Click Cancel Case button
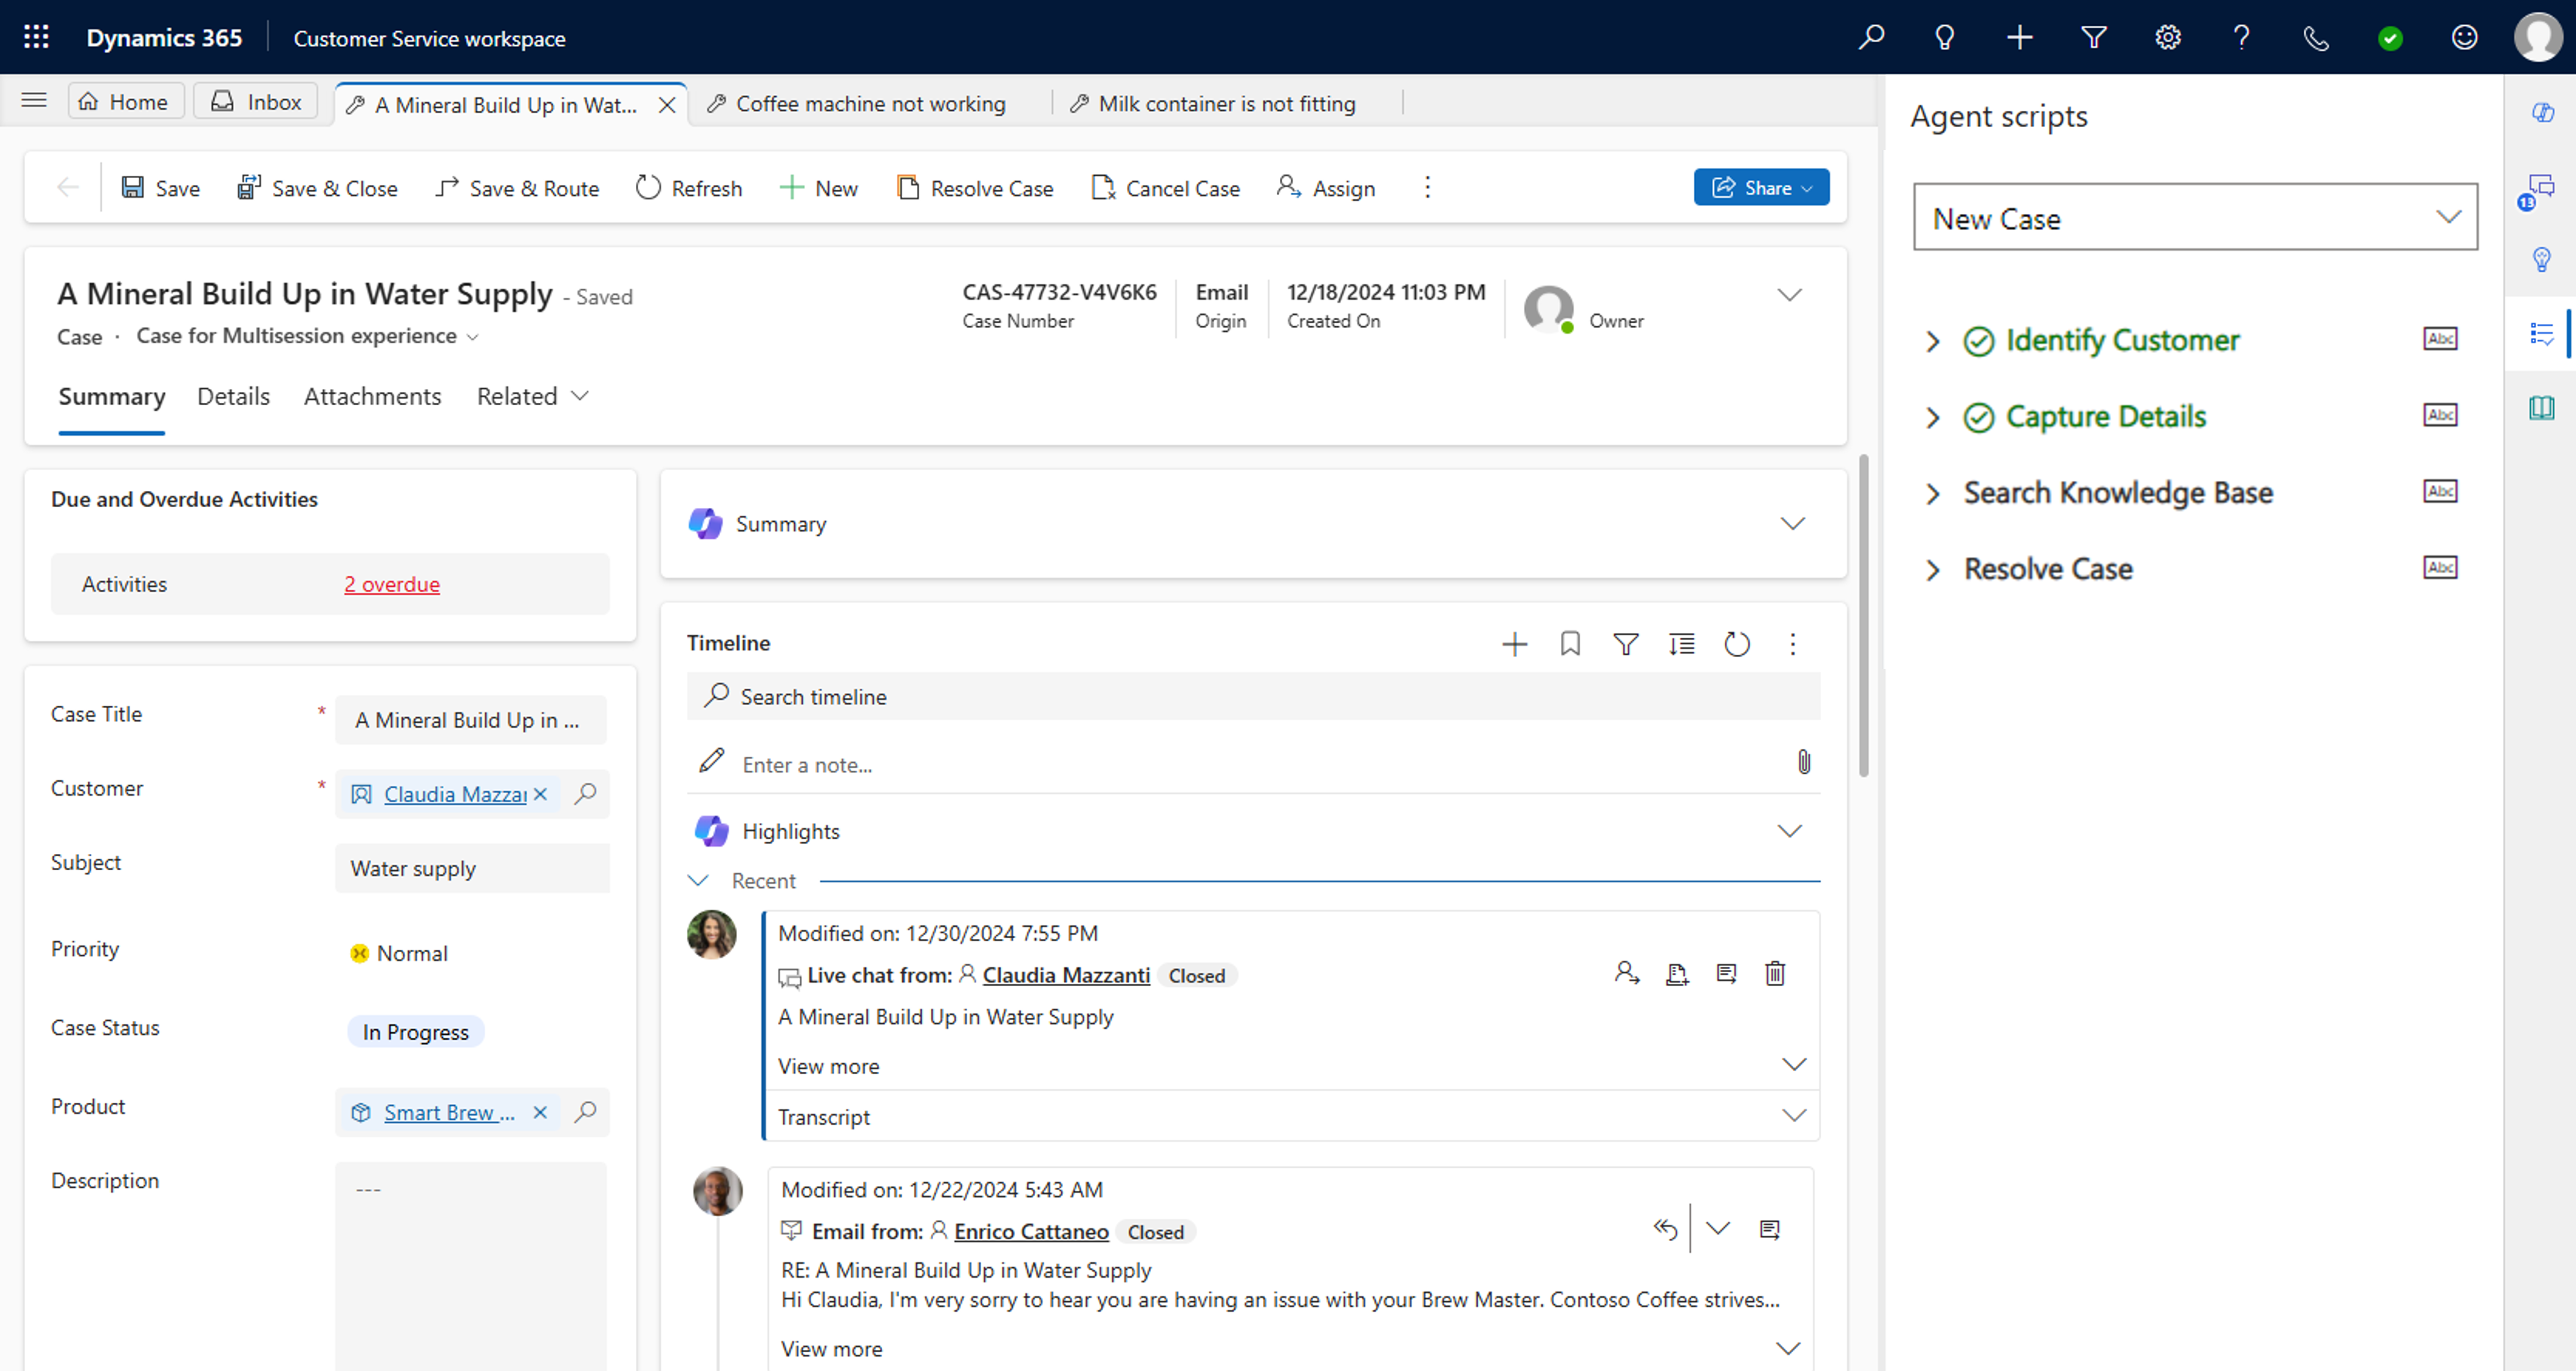 point(1166,188)
